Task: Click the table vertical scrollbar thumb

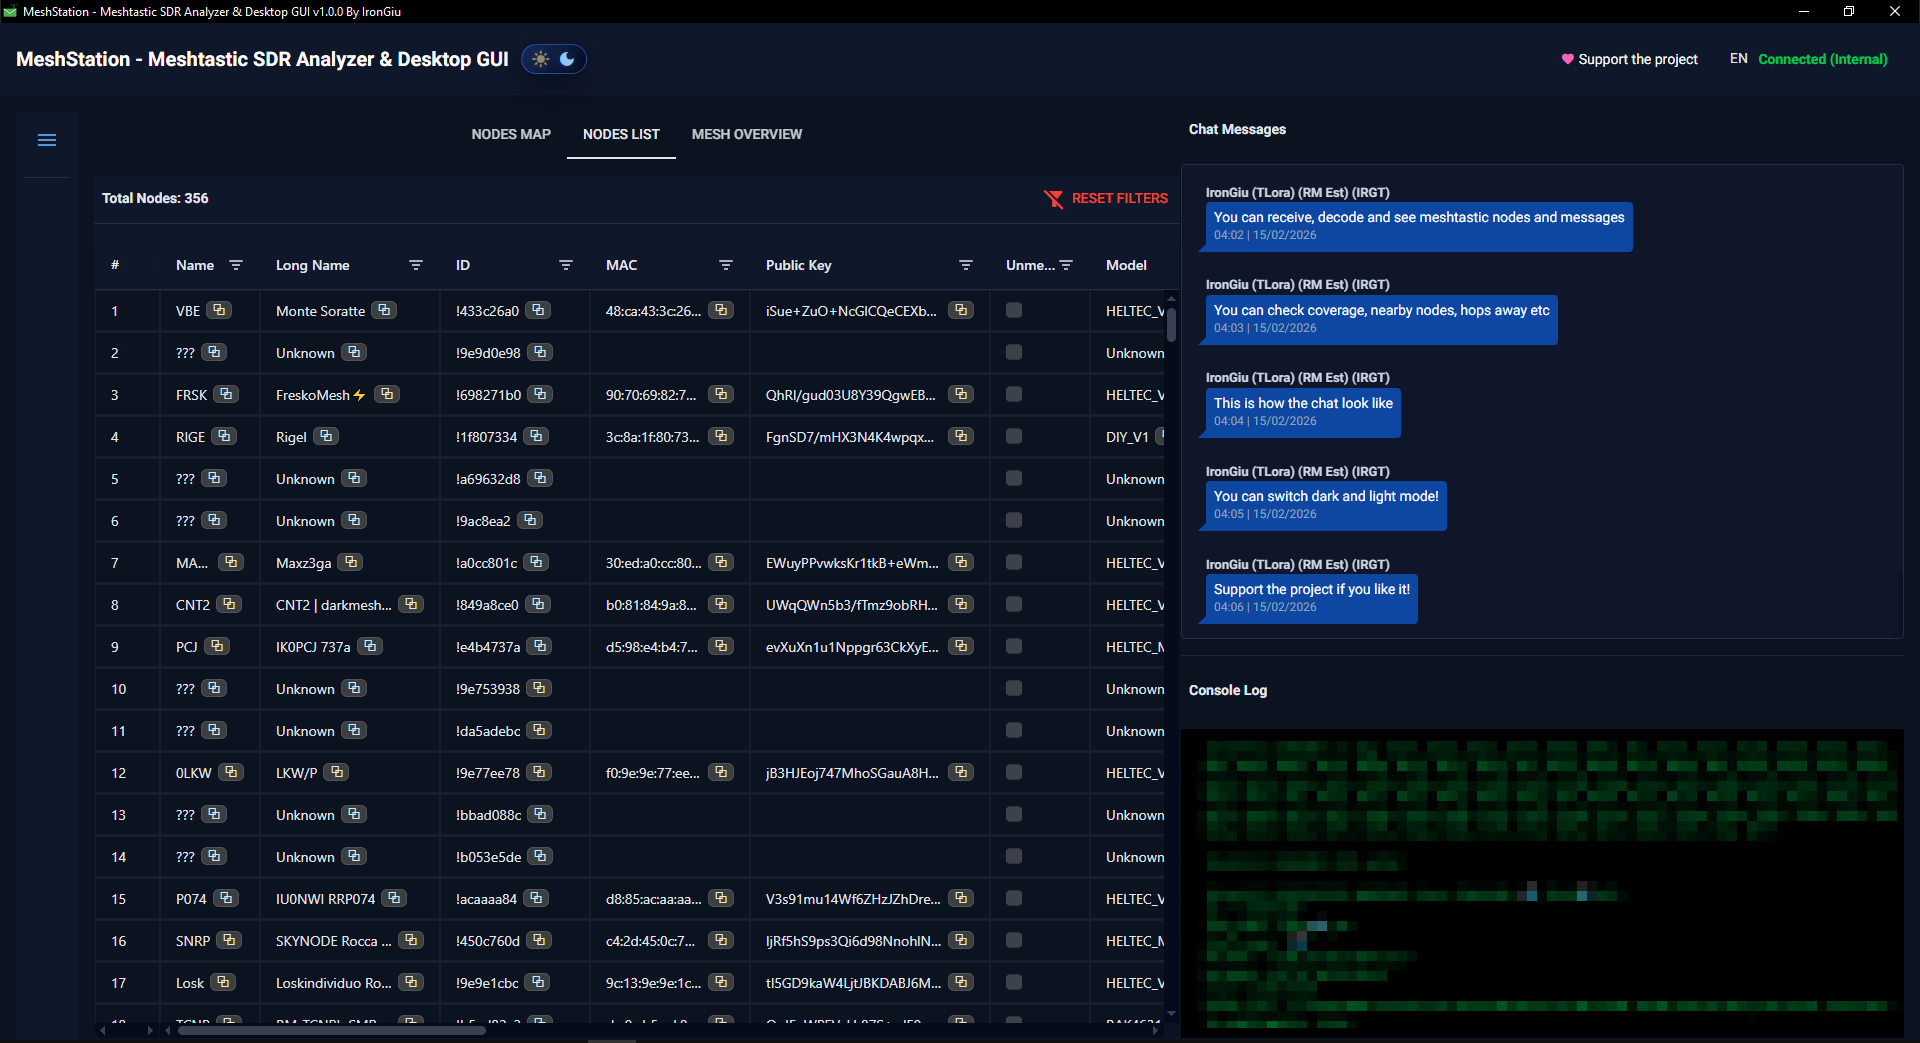Action: tap(1171, 324)
